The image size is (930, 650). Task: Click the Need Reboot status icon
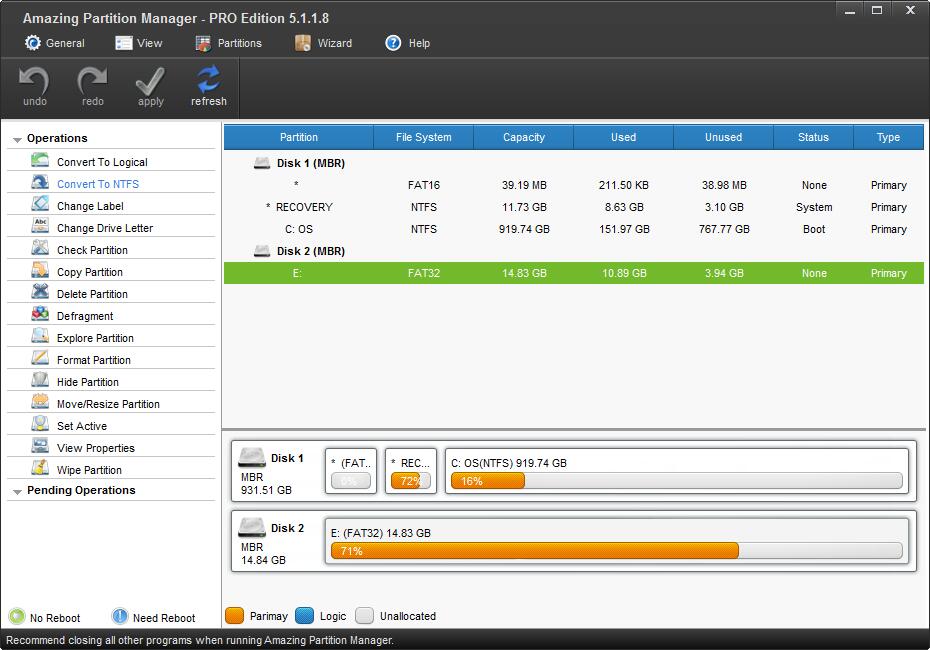120,617
